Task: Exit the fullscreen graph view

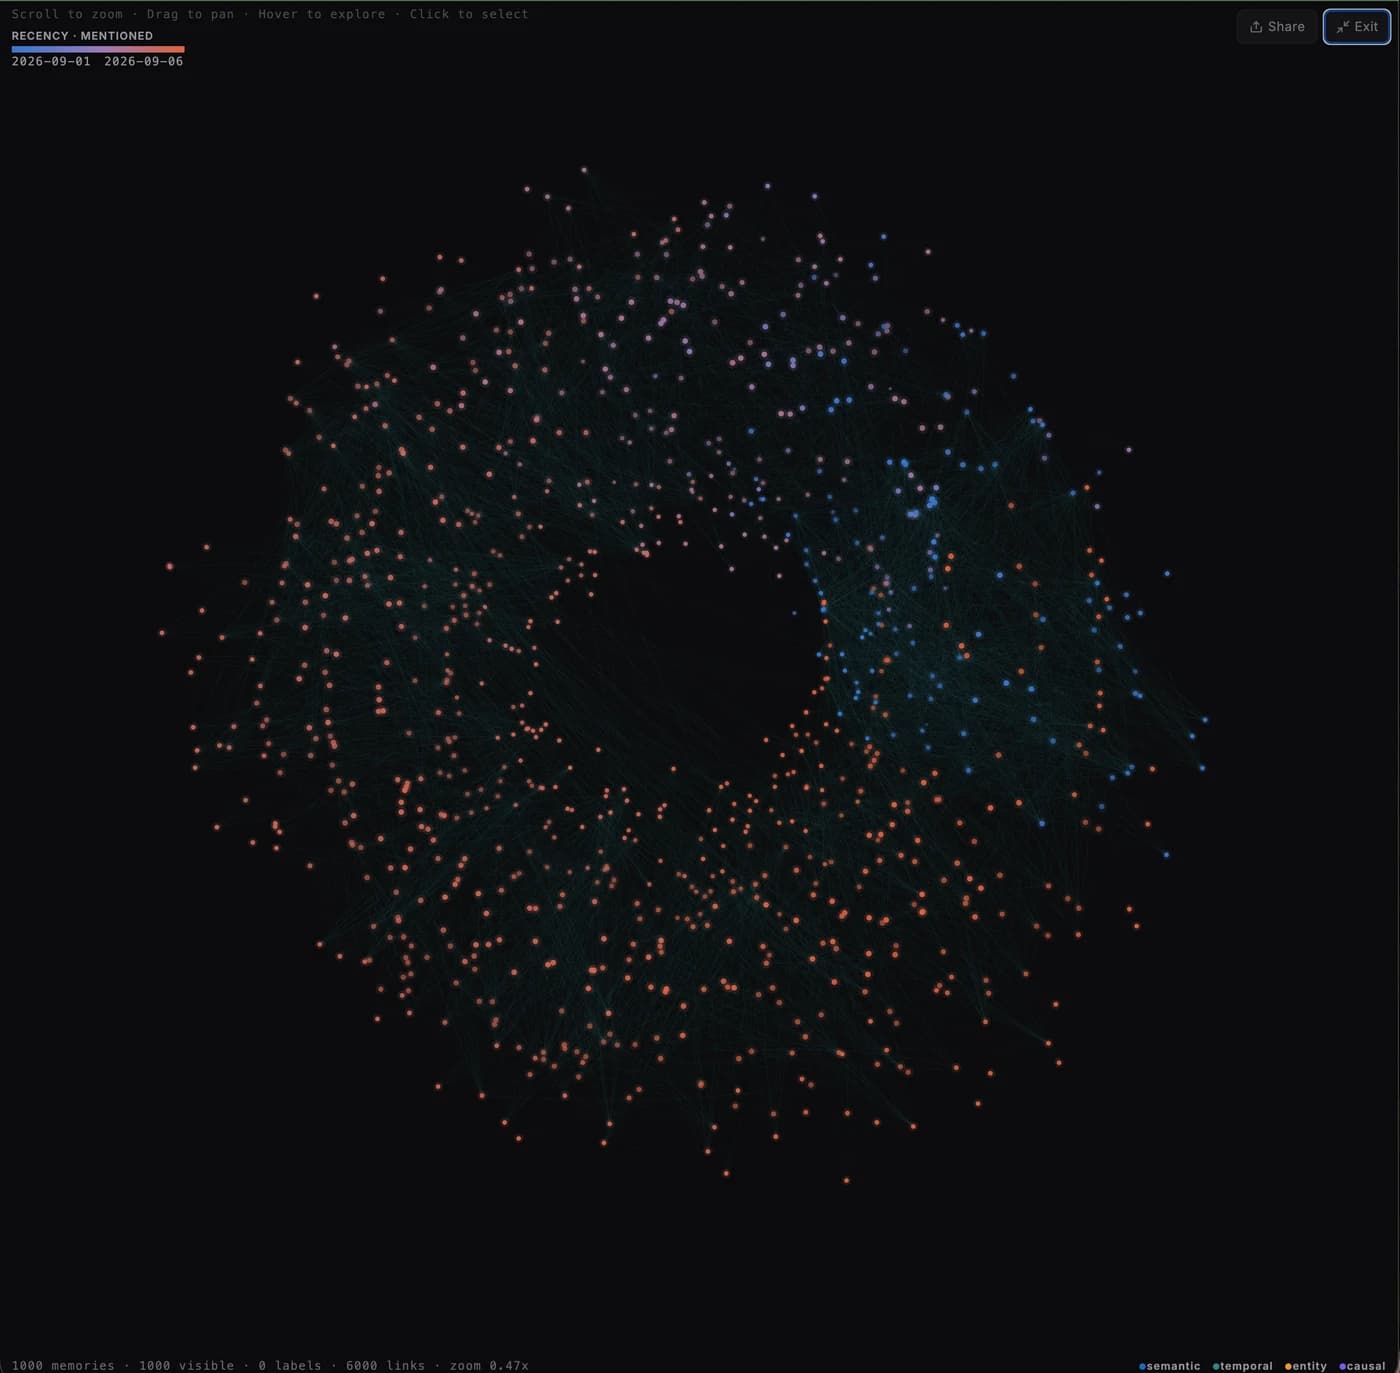Action: [1357, 27]
